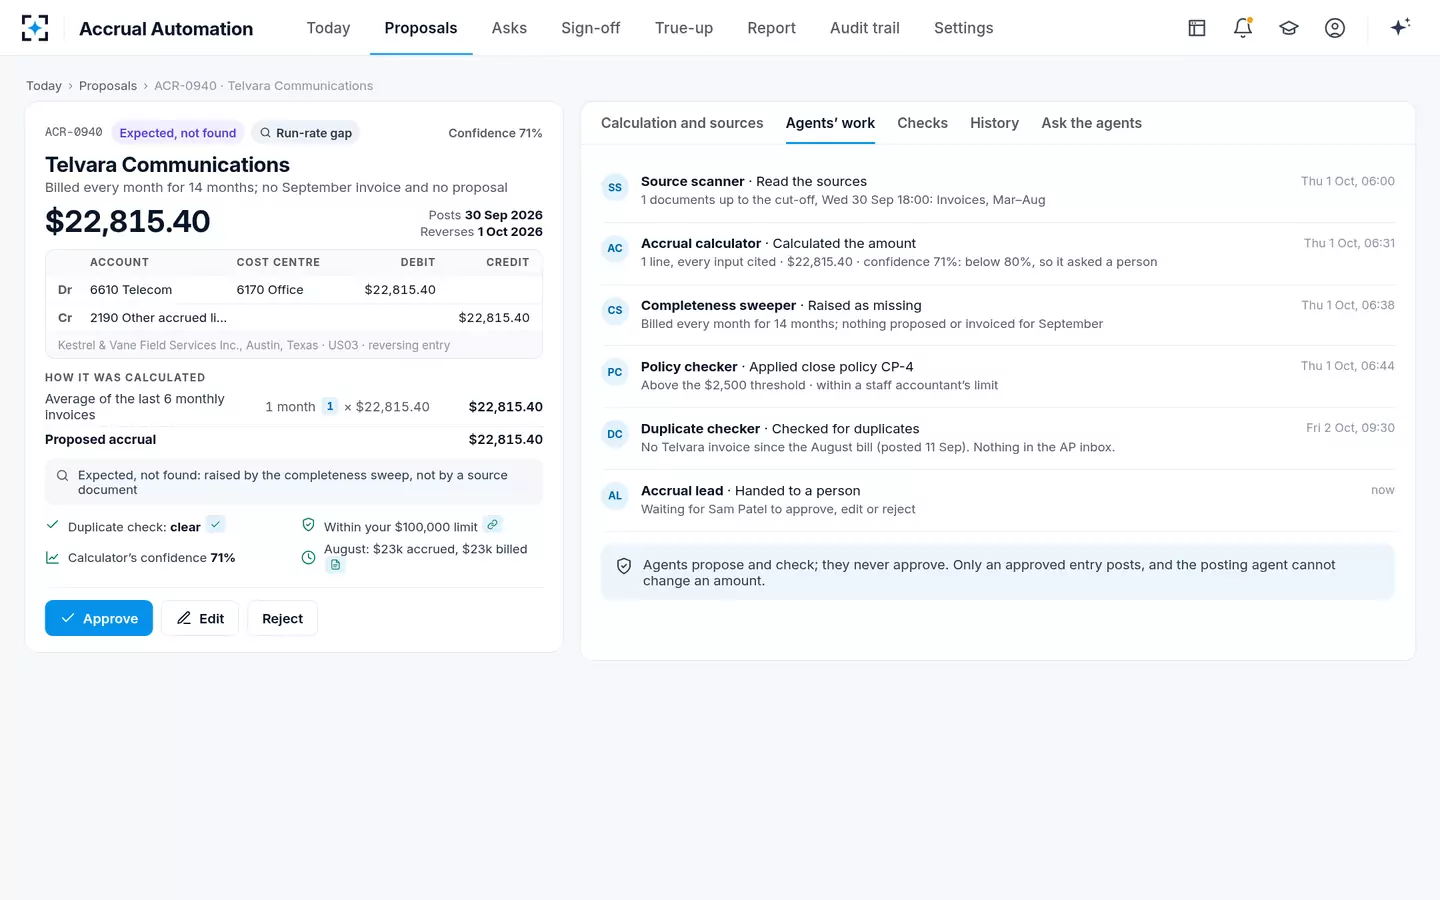Open the Report nav tab
Image resolution: width=1440 pixels, height=900 pixels.
pyautogui.click(x=772, y=28)
